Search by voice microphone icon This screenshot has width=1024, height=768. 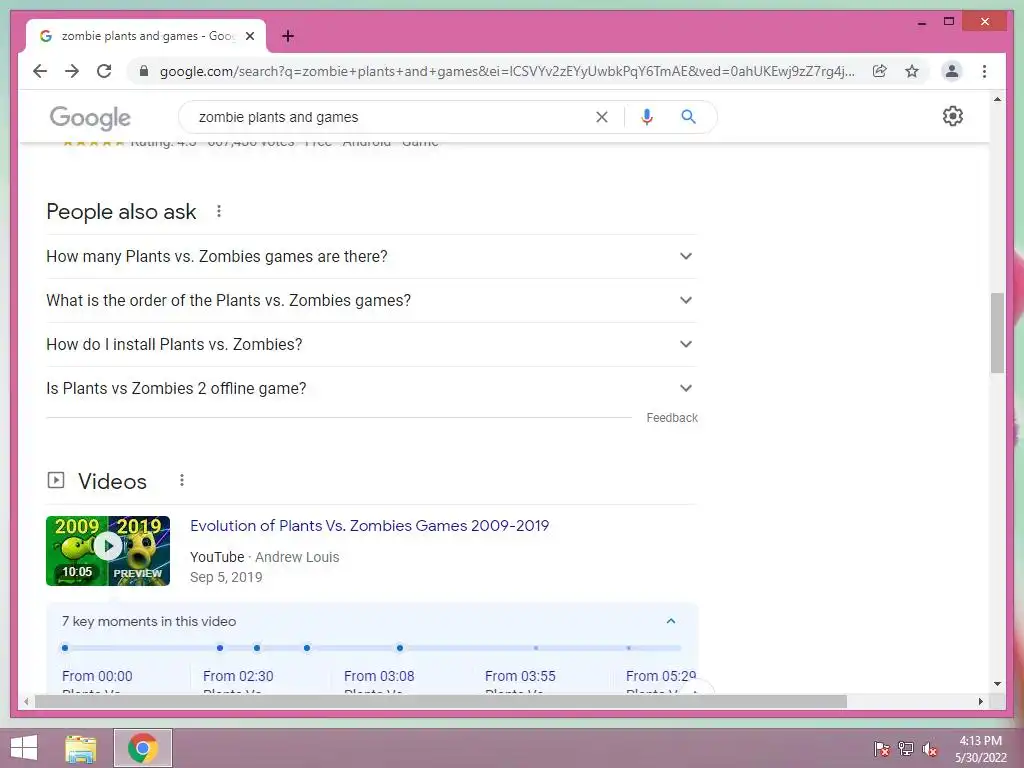click(647, 117)
